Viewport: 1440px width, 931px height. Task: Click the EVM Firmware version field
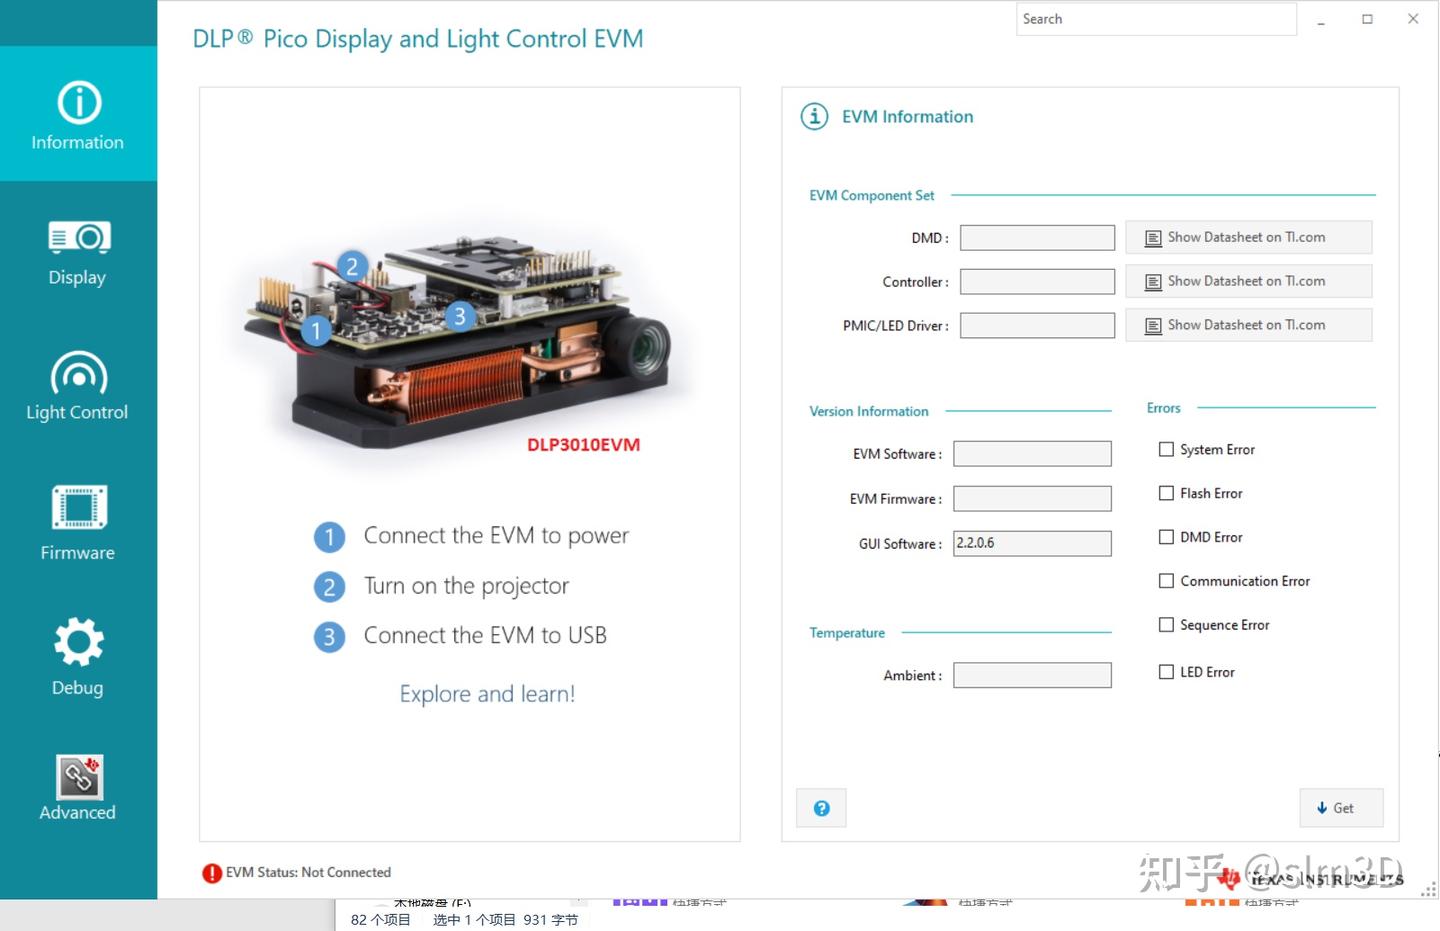(x=1032, y=499)
